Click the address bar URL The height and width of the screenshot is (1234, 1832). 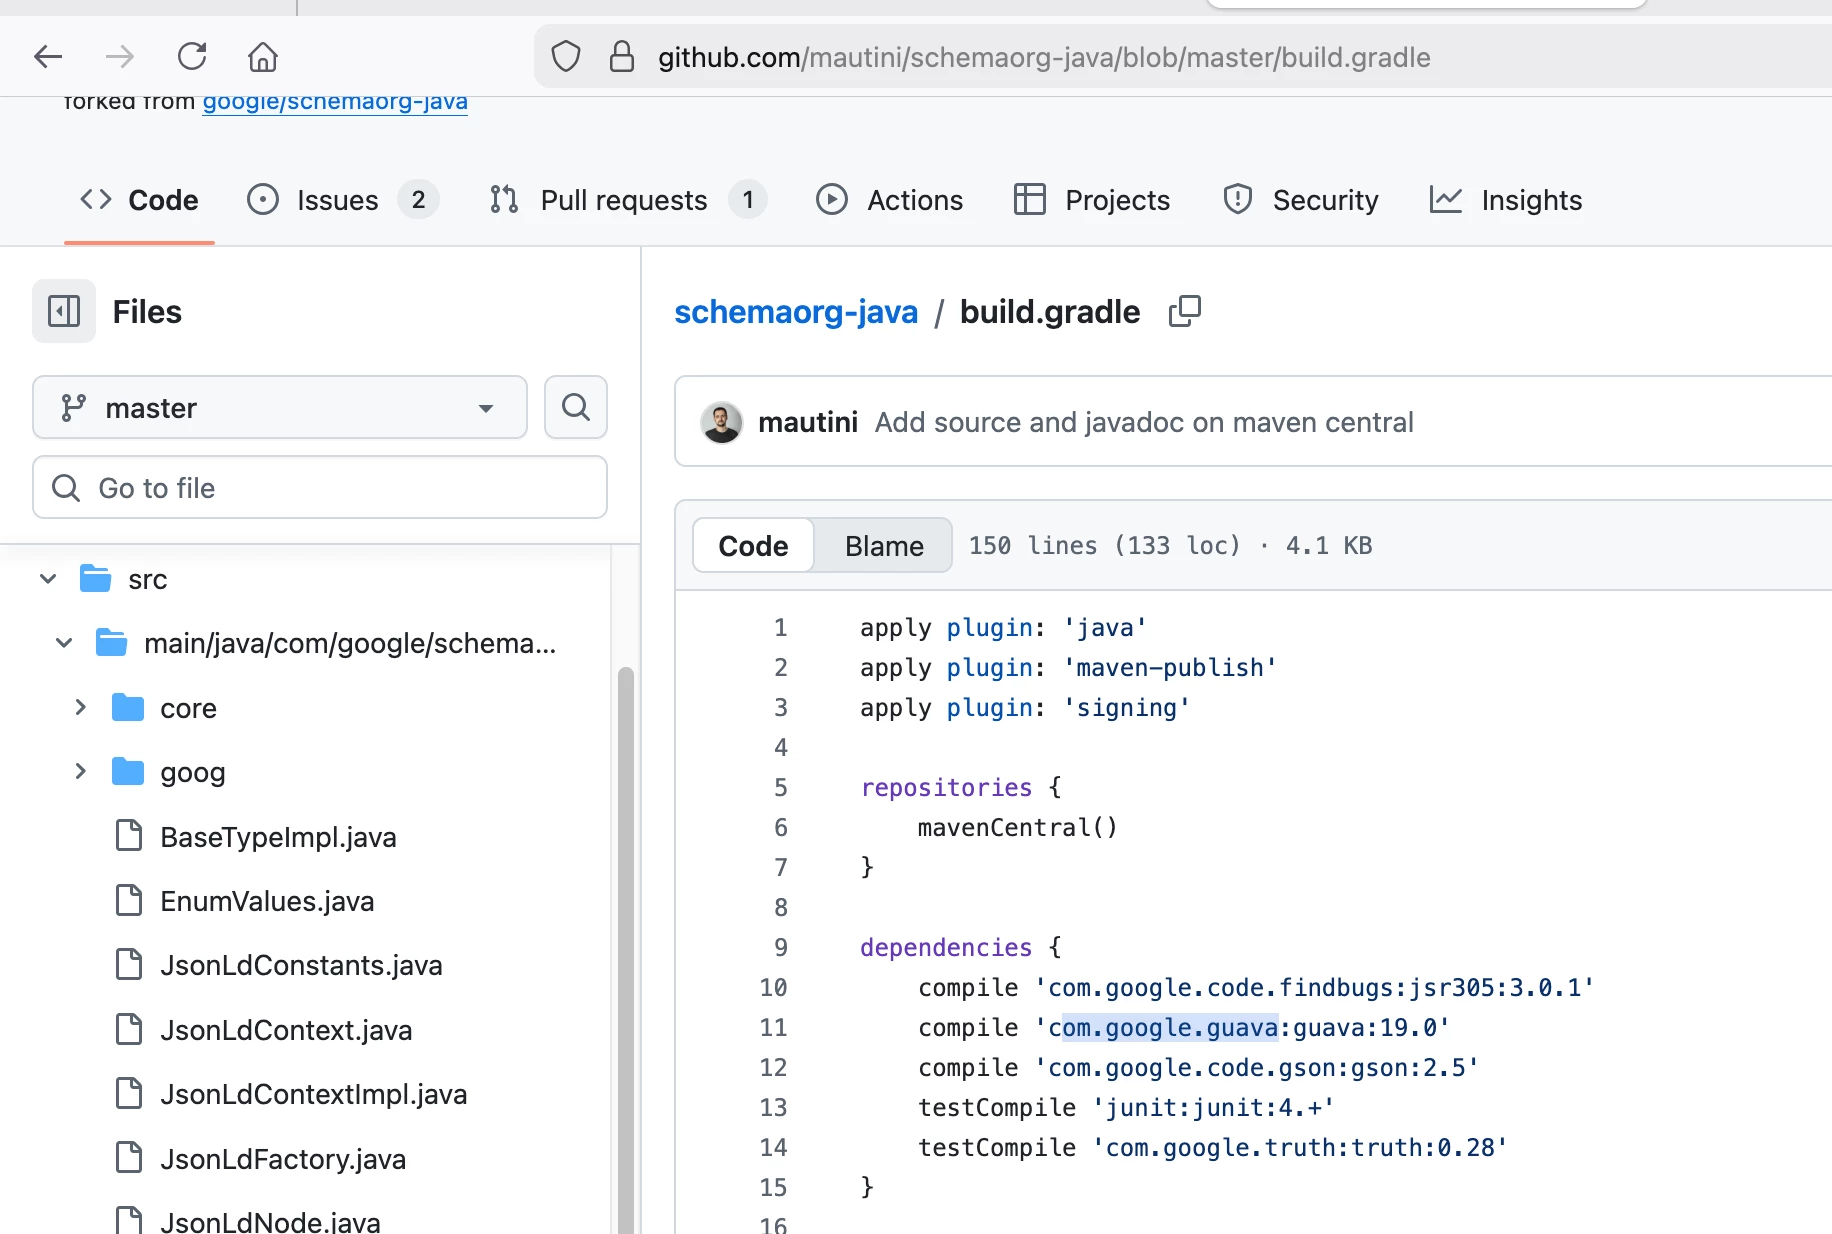click(x=1044, y=57)
